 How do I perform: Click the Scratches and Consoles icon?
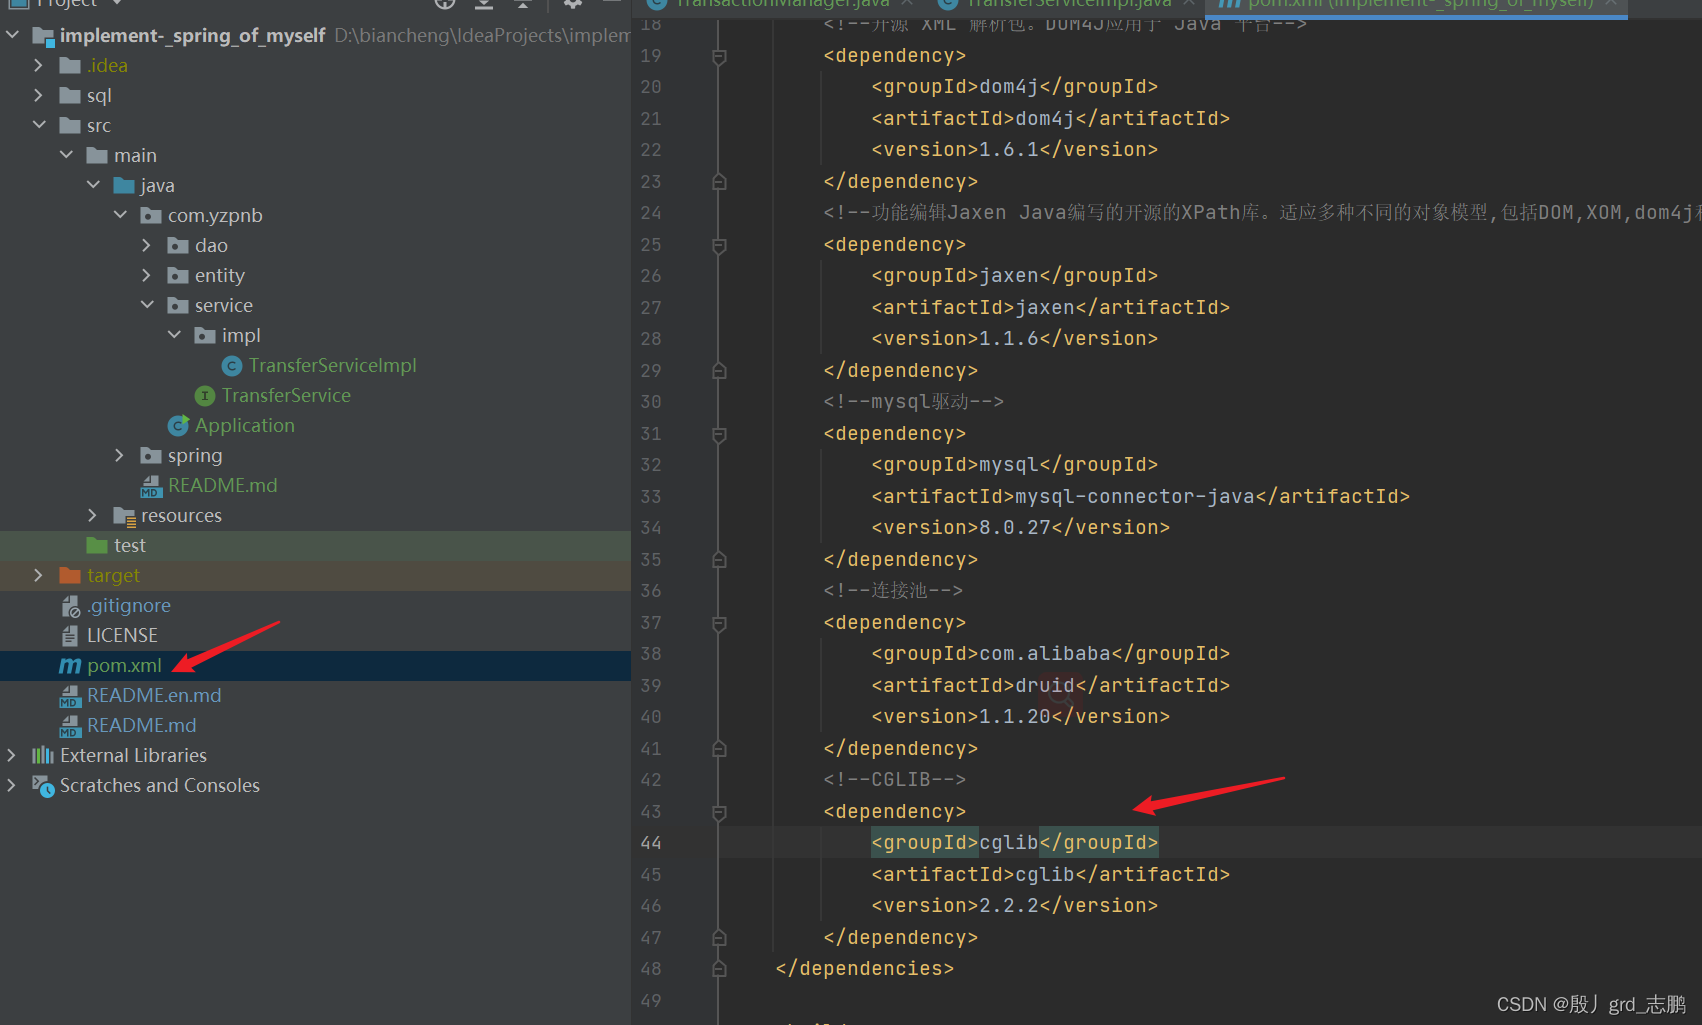click(x=43, y=786)
